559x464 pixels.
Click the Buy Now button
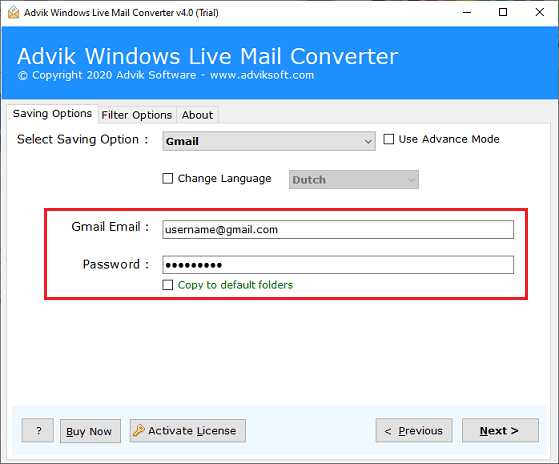pos(90,431)
